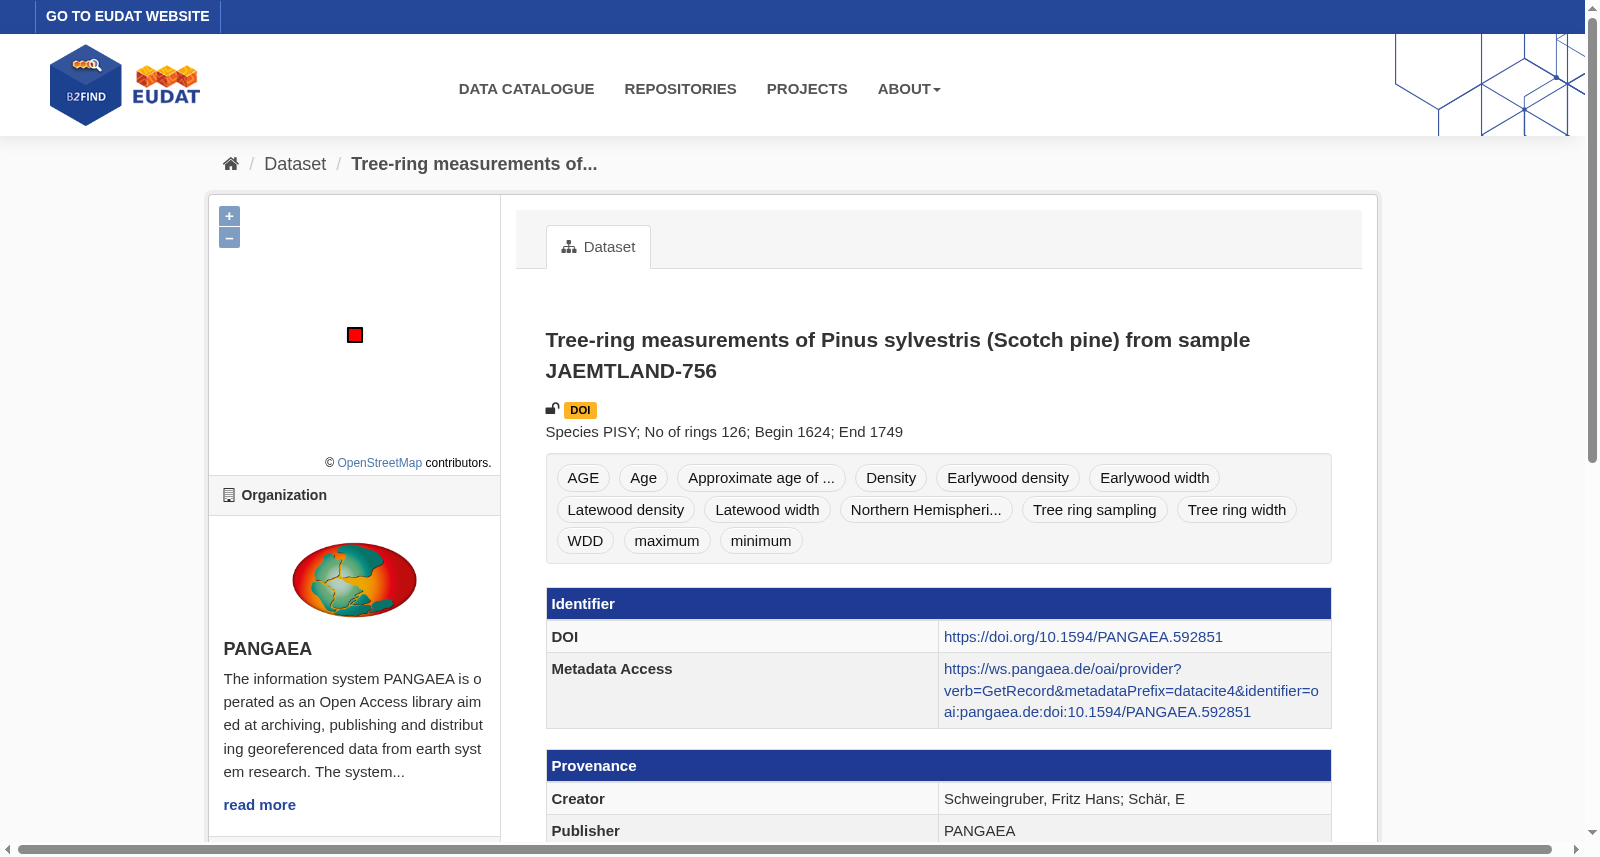
Task: Select the WDD tag
Action: pos(585,541)
